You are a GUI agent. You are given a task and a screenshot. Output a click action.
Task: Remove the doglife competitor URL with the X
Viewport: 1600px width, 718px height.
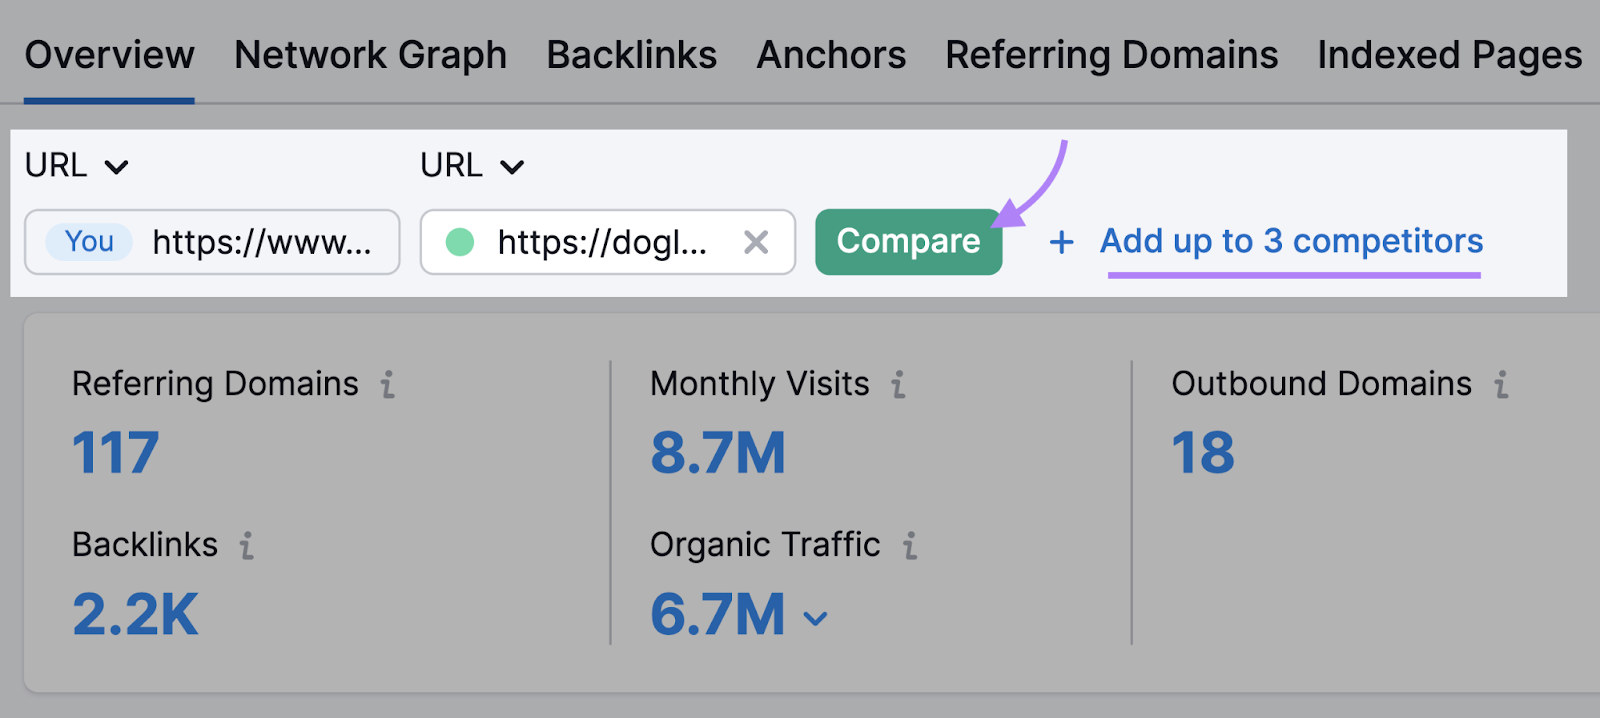pos(757,242)
